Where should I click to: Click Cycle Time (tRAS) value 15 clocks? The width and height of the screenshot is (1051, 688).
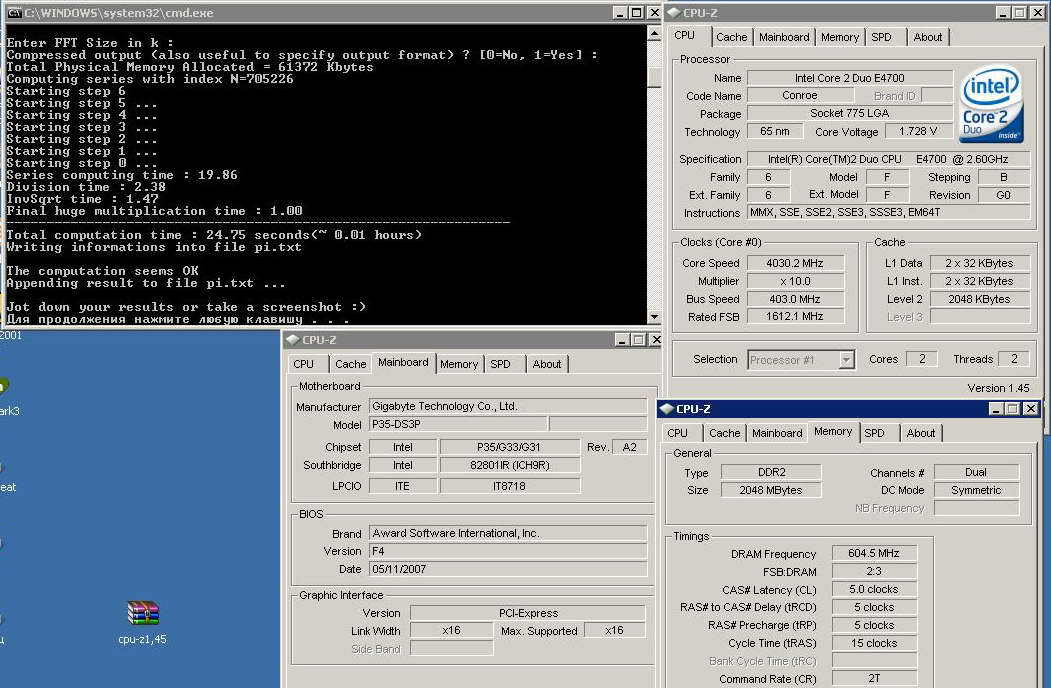874,643
